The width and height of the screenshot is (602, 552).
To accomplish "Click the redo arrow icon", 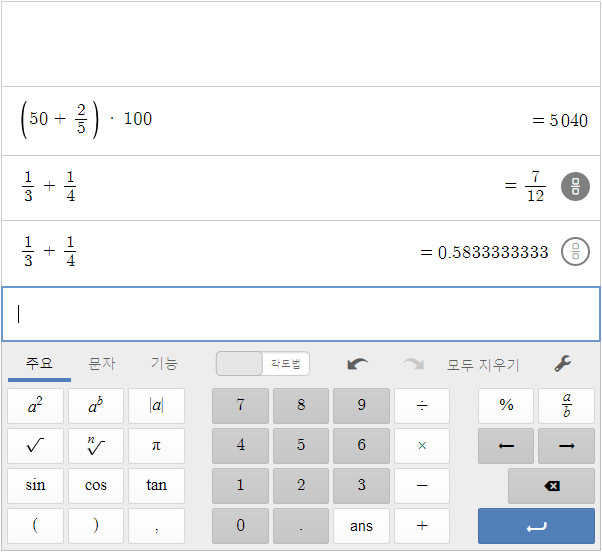I will [x=413, y=364].
